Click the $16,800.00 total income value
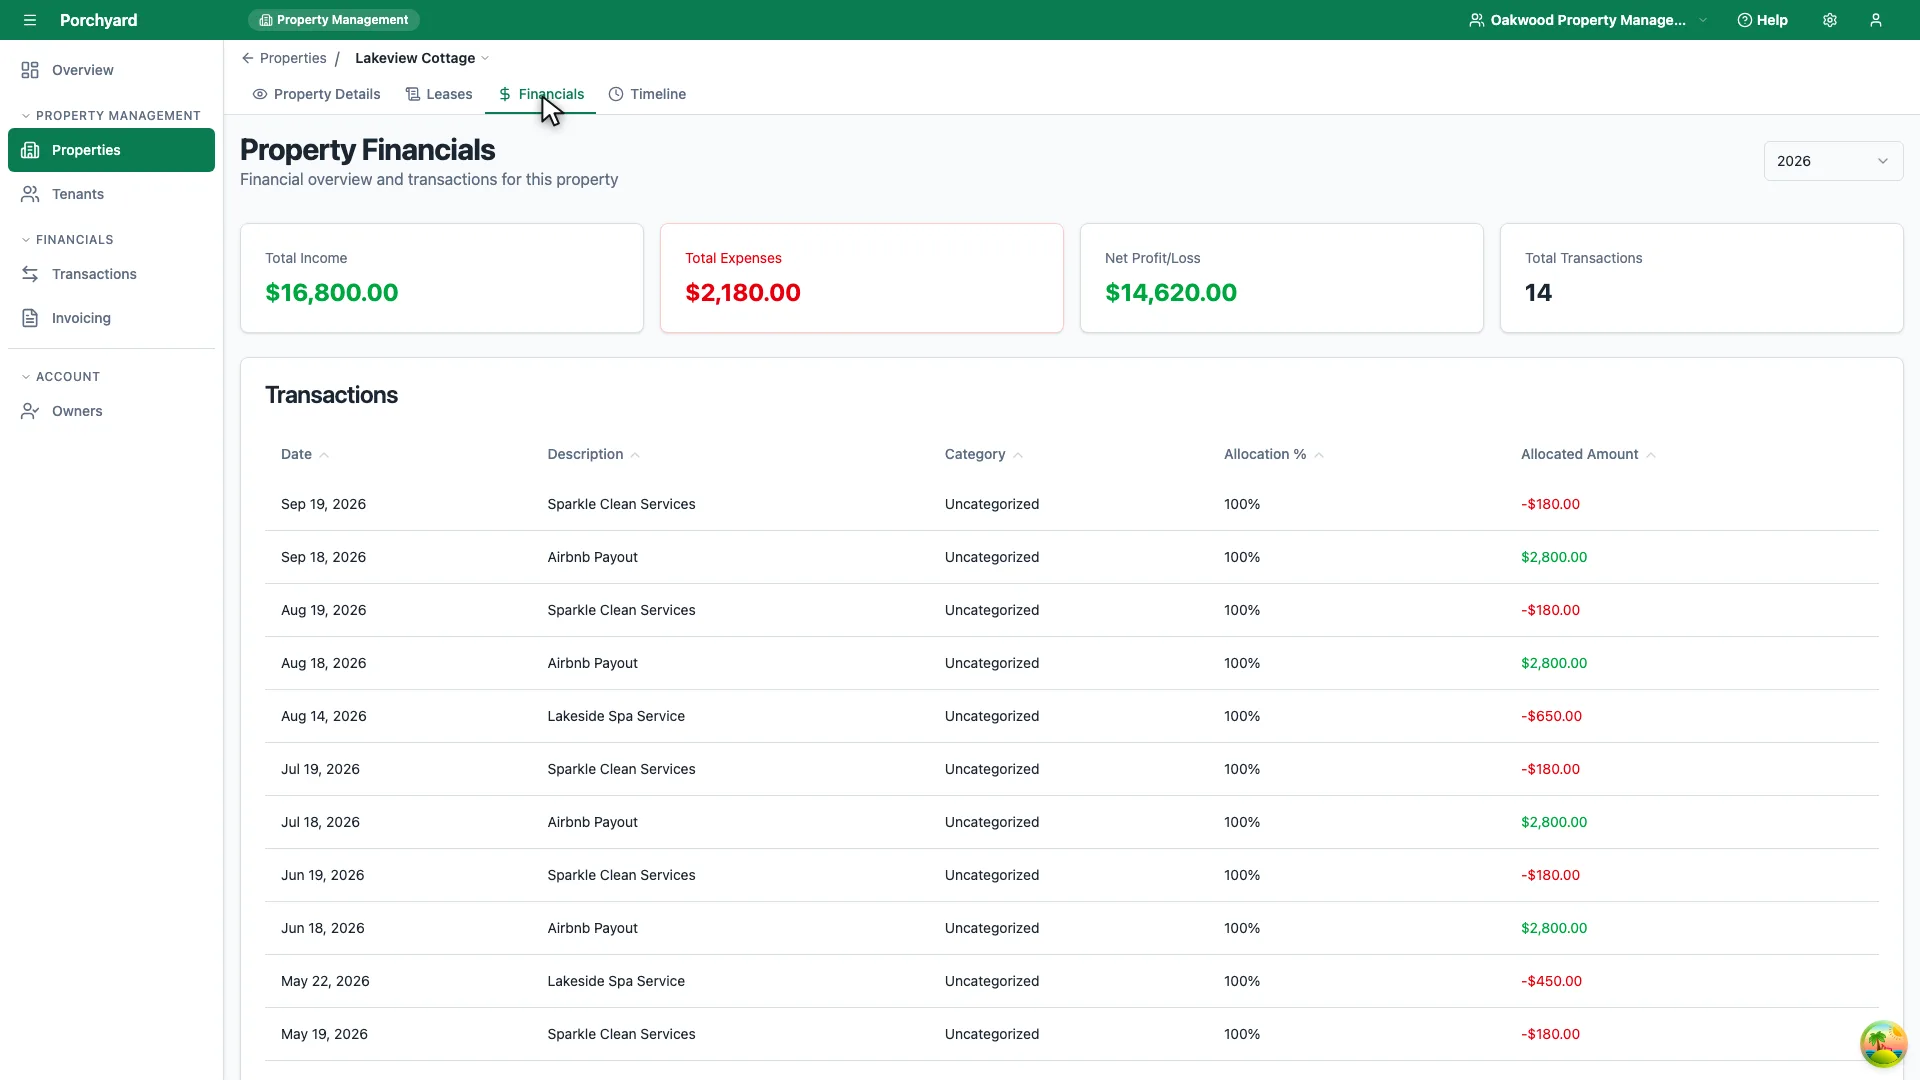1920x1080 pixels. pos(332,293)
